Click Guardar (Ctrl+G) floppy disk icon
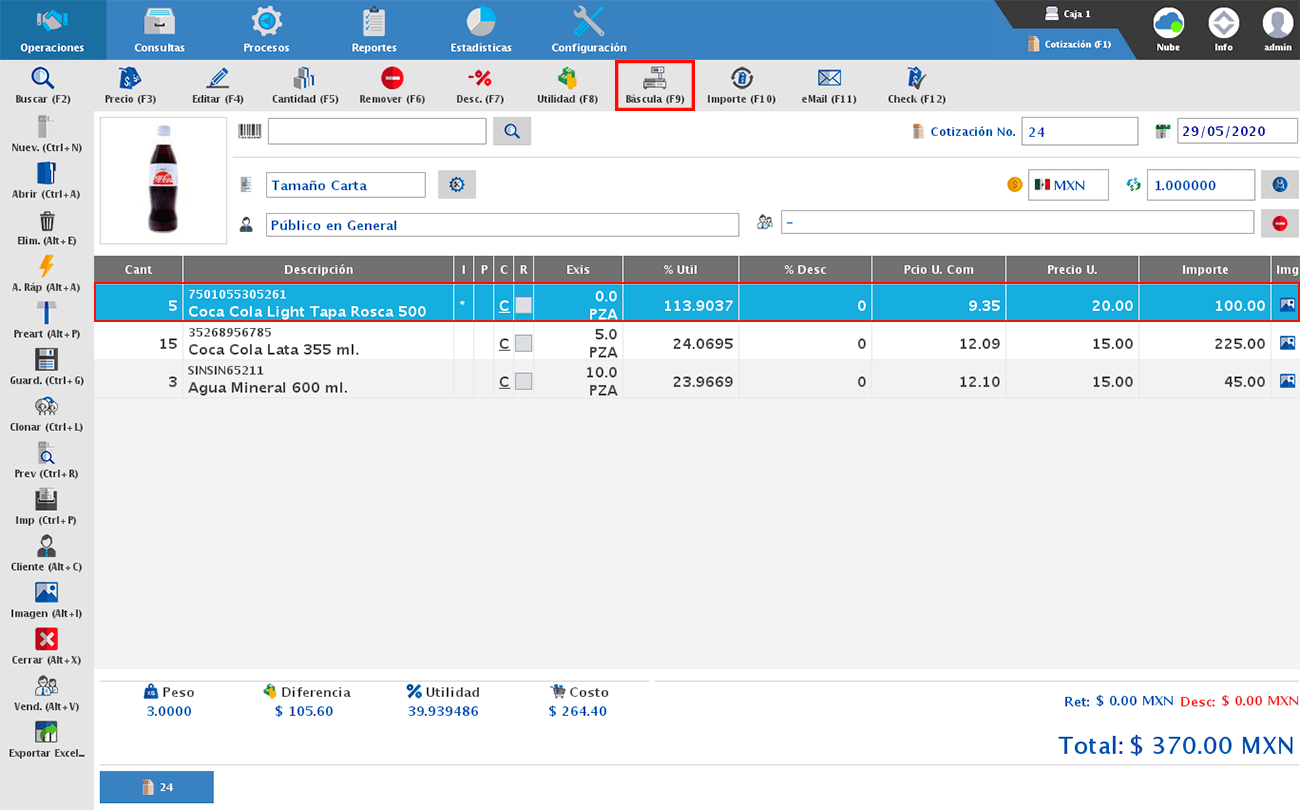This screenshot has height=810, width=1300. pos(46,361)
